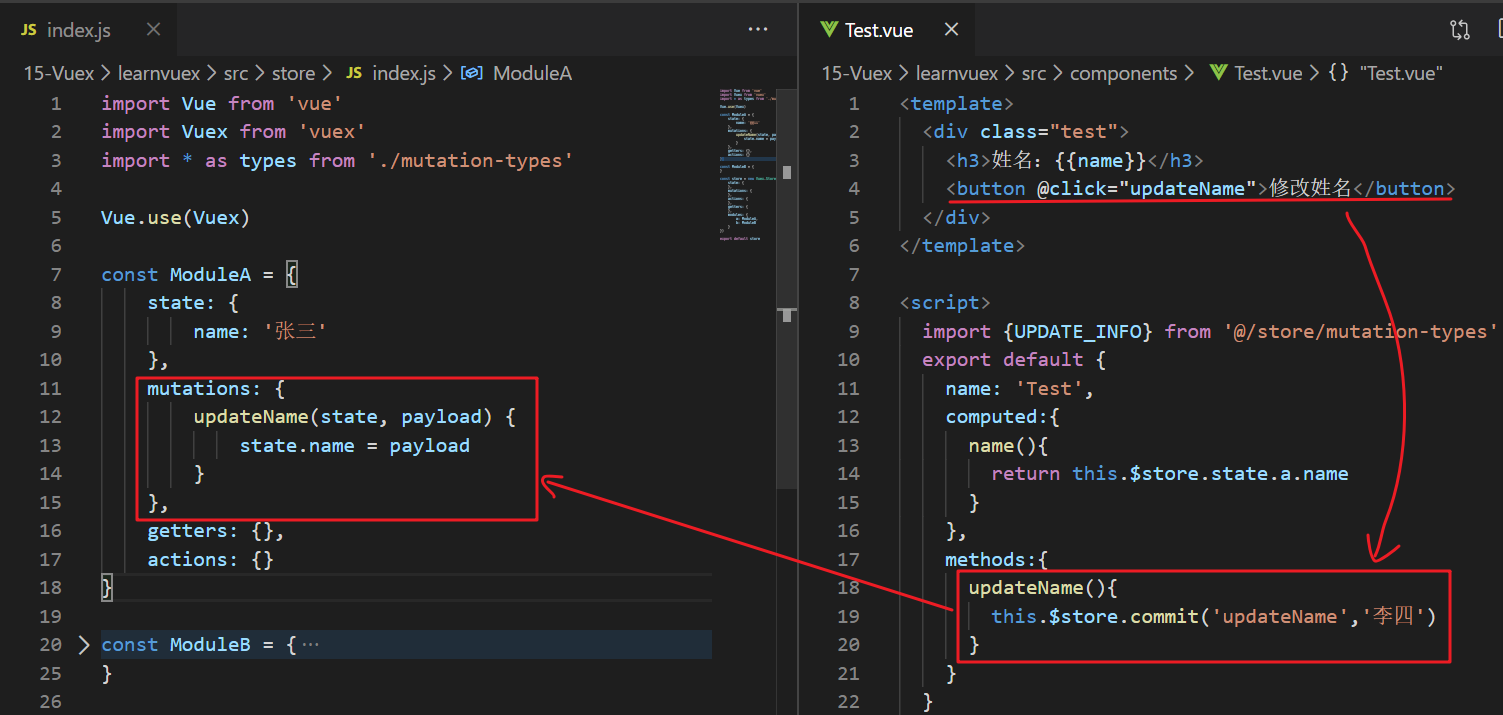Click line number 11 in index.js gutter
Viewport: 1503px width, 715px height.
tap(50, 388)
